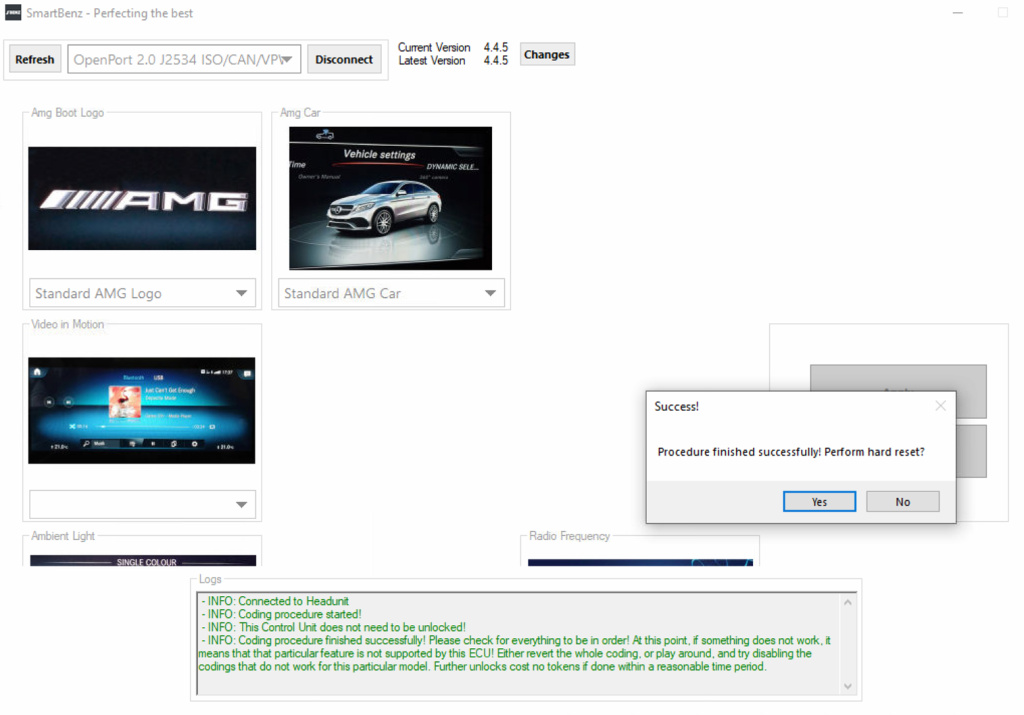This screenshot has width=1024, height=715.
Task: Expand the Standard AMG Car dropdown
Action: point(391,293)
